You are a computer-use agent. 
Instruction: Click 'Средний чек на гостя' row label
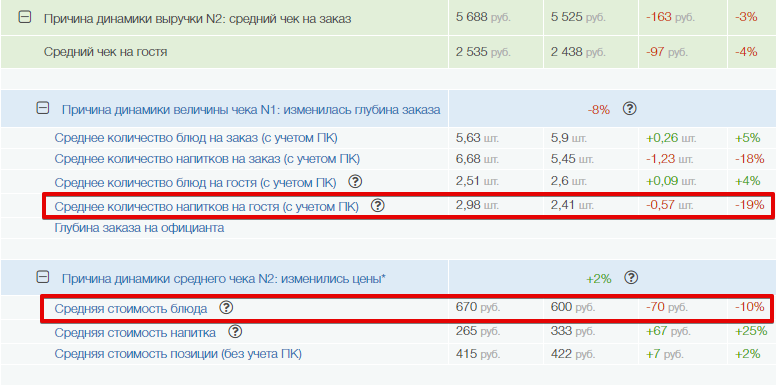coord(105,51)
